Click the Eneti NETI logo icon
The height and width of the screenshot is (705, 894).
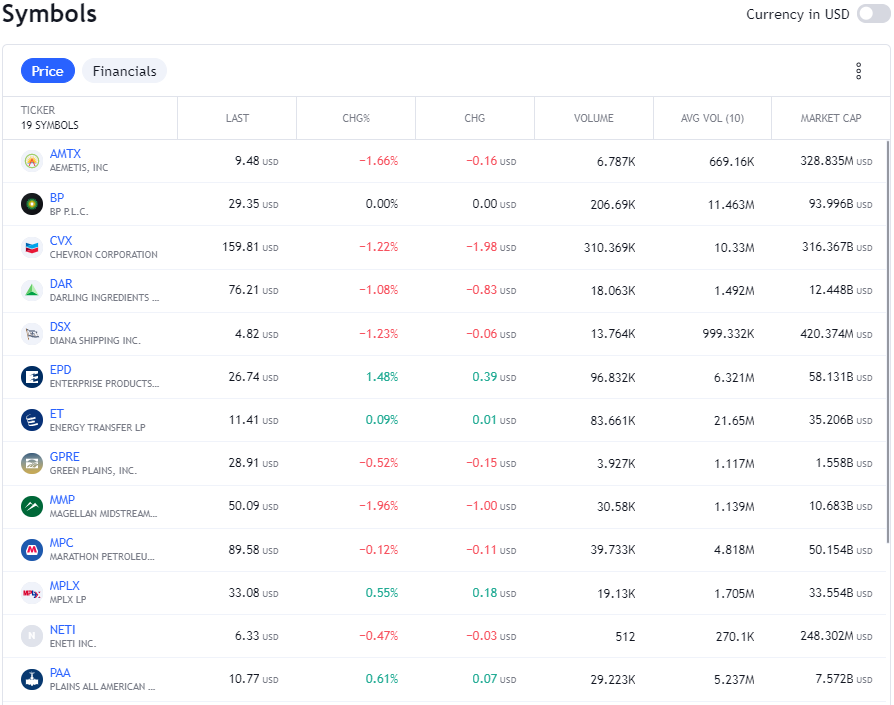point(32,636)
